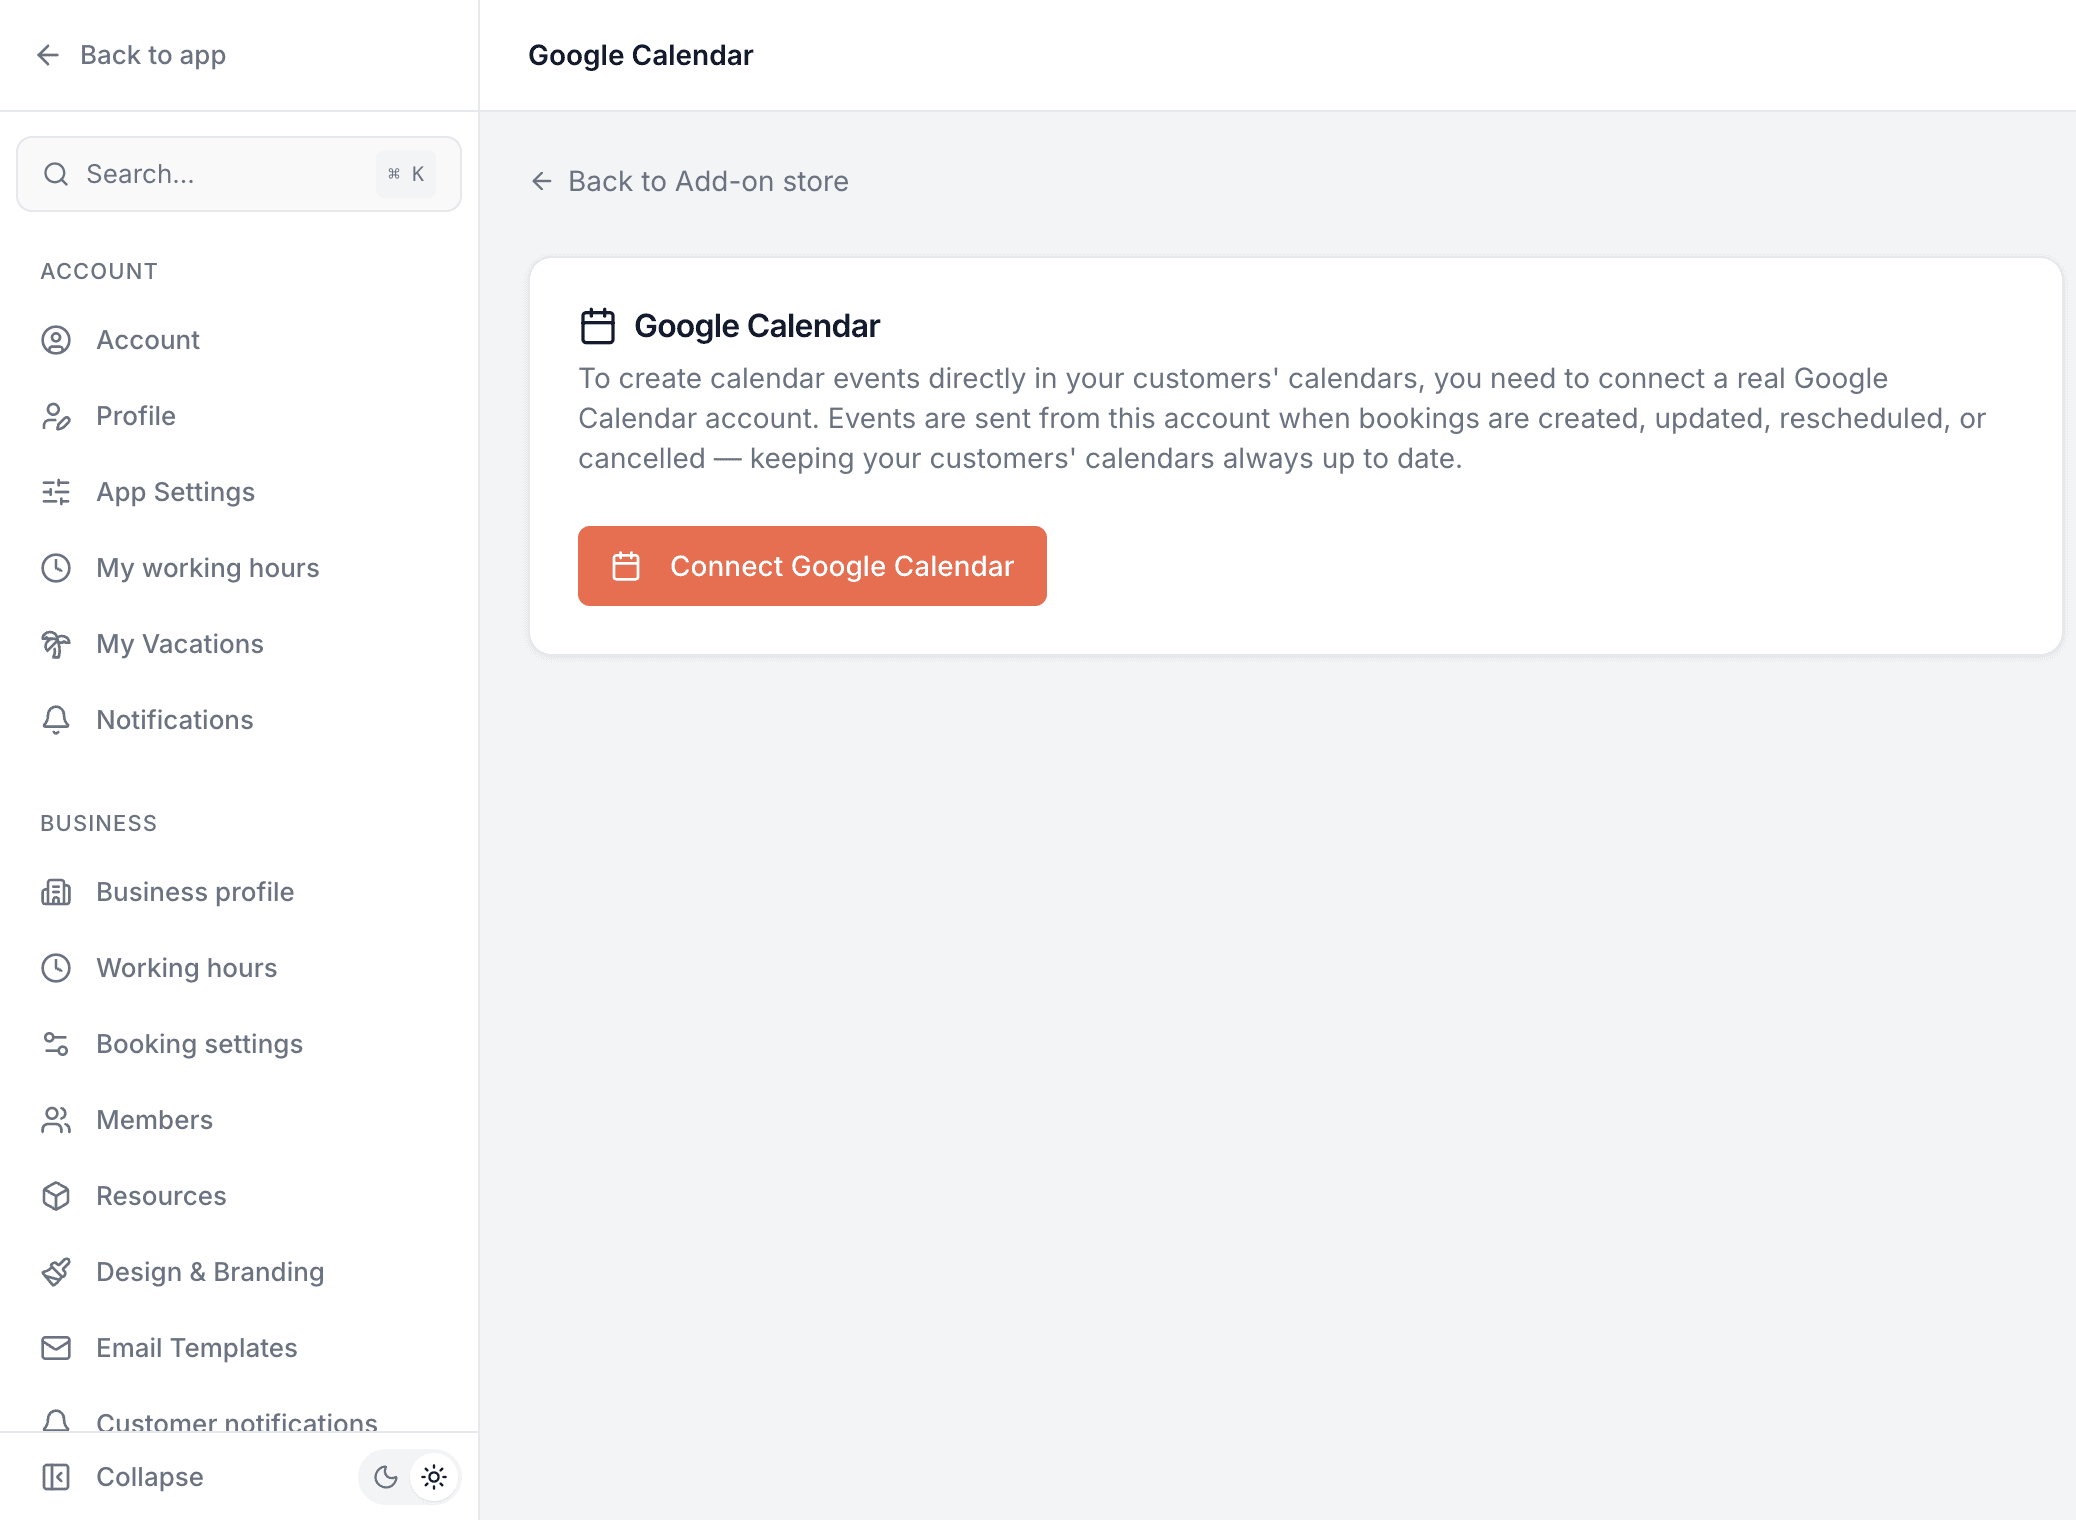
Task: Click the ACCOUNT section heading
Action: pos(99,271)
